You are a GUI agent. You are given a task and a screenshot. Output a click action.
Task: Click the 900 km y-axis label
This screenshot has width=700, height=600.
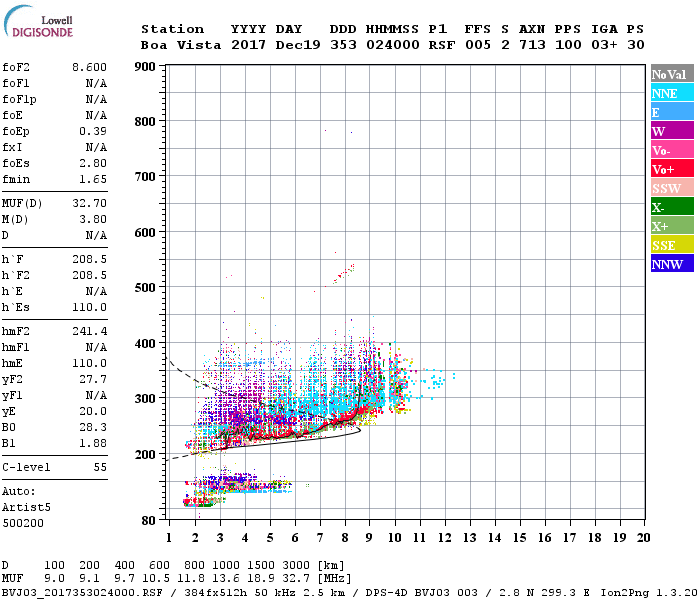pos(145,67)
